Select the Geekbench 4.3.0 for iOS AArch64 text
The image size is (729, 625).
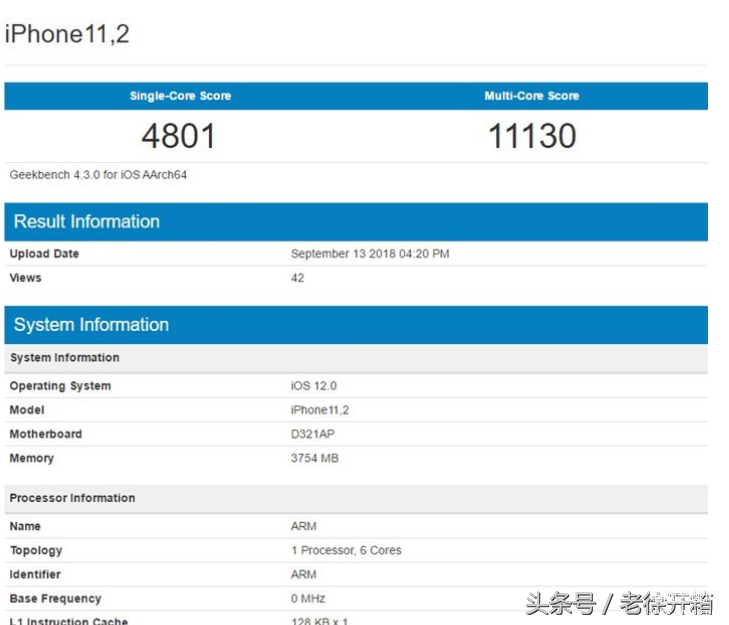[x=98, y=175]
